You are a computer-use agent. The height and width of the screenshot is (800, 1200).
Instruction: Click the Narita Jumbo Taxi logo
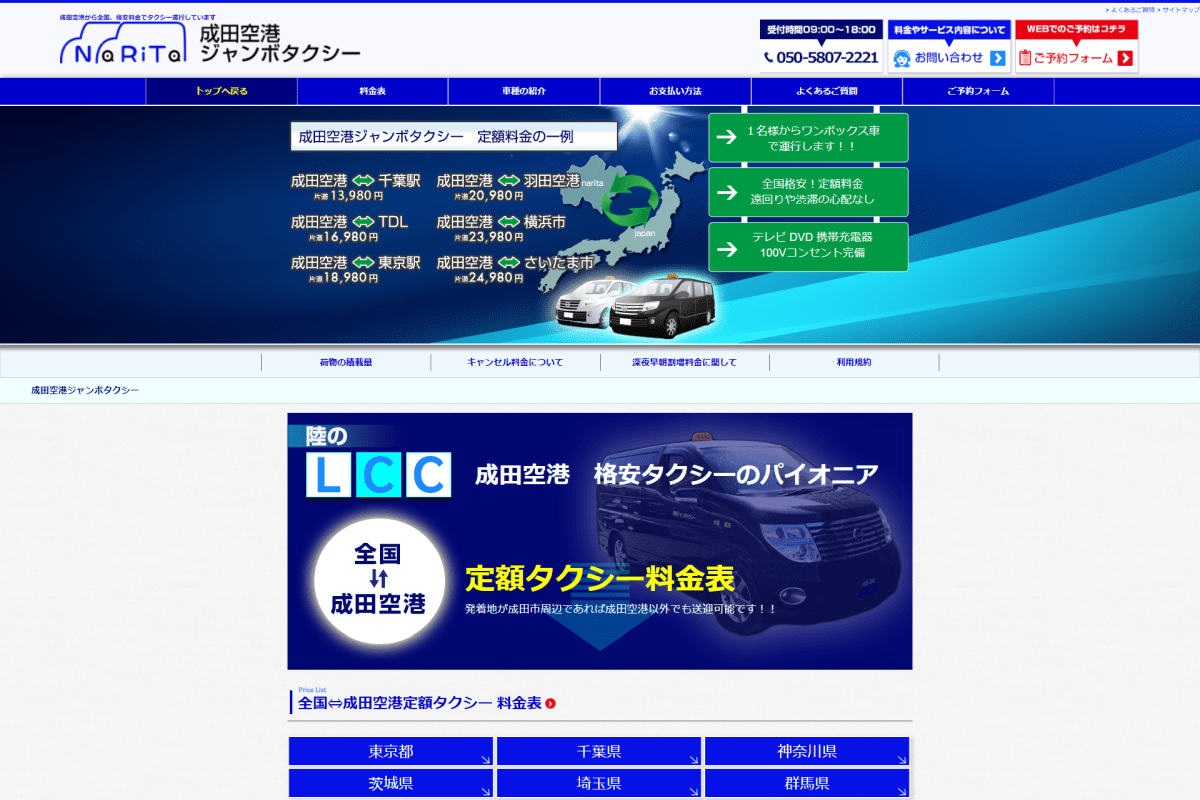[x=210, y=43]
